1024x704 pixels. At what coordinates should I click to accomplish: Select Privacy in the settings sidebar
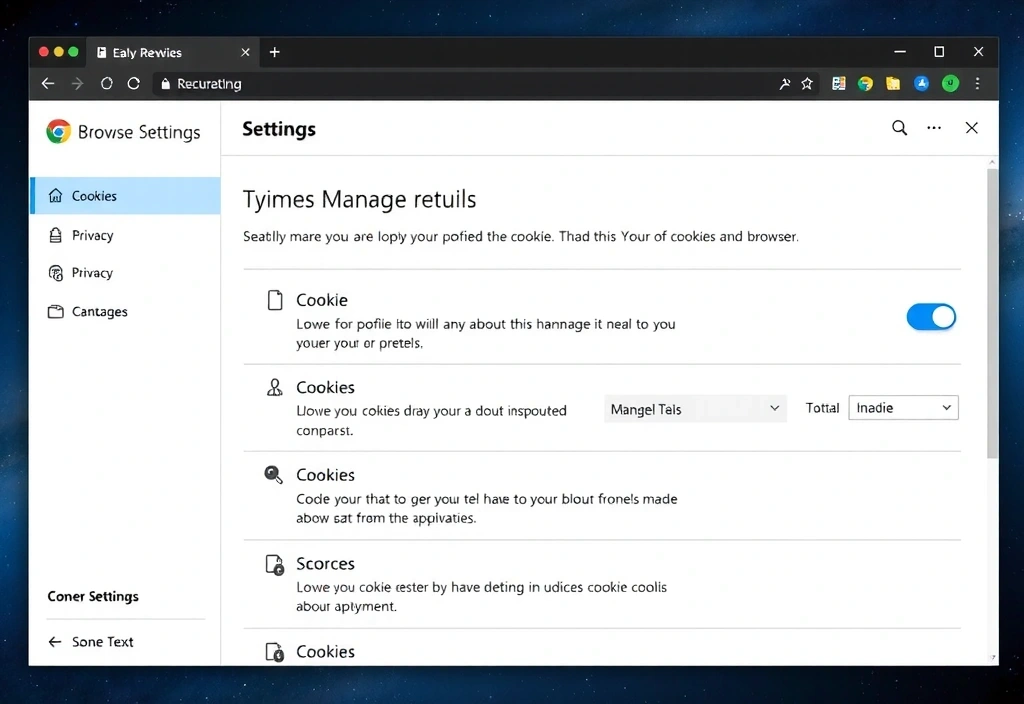(92, 235)
